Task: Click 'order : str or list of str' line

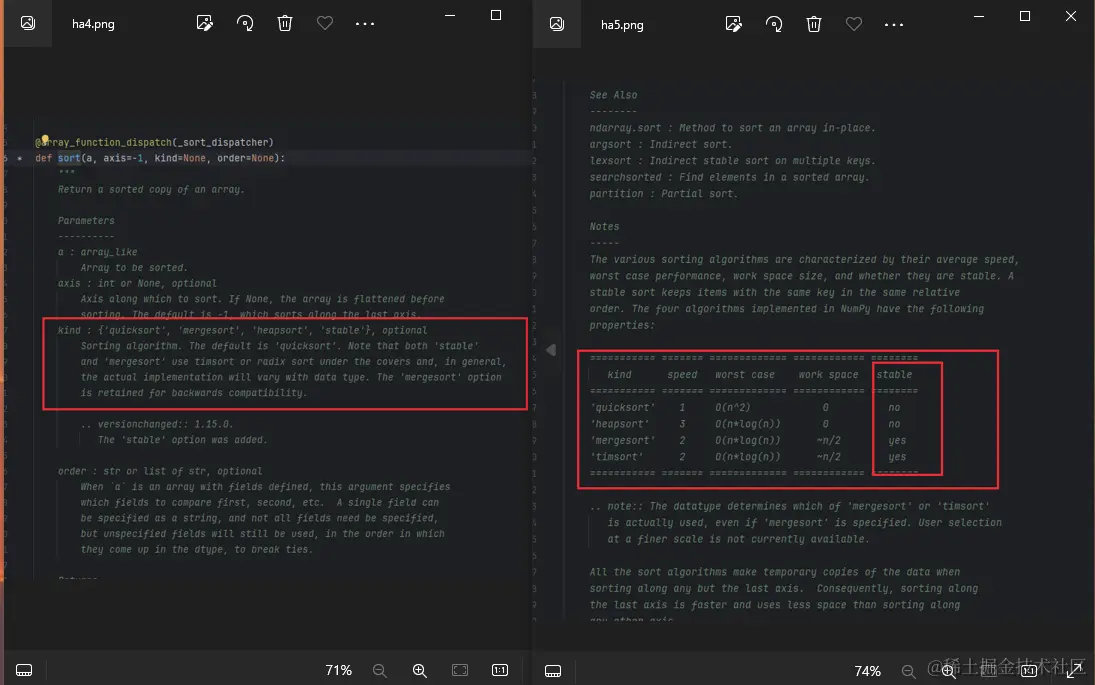Action: pos(160,471)
